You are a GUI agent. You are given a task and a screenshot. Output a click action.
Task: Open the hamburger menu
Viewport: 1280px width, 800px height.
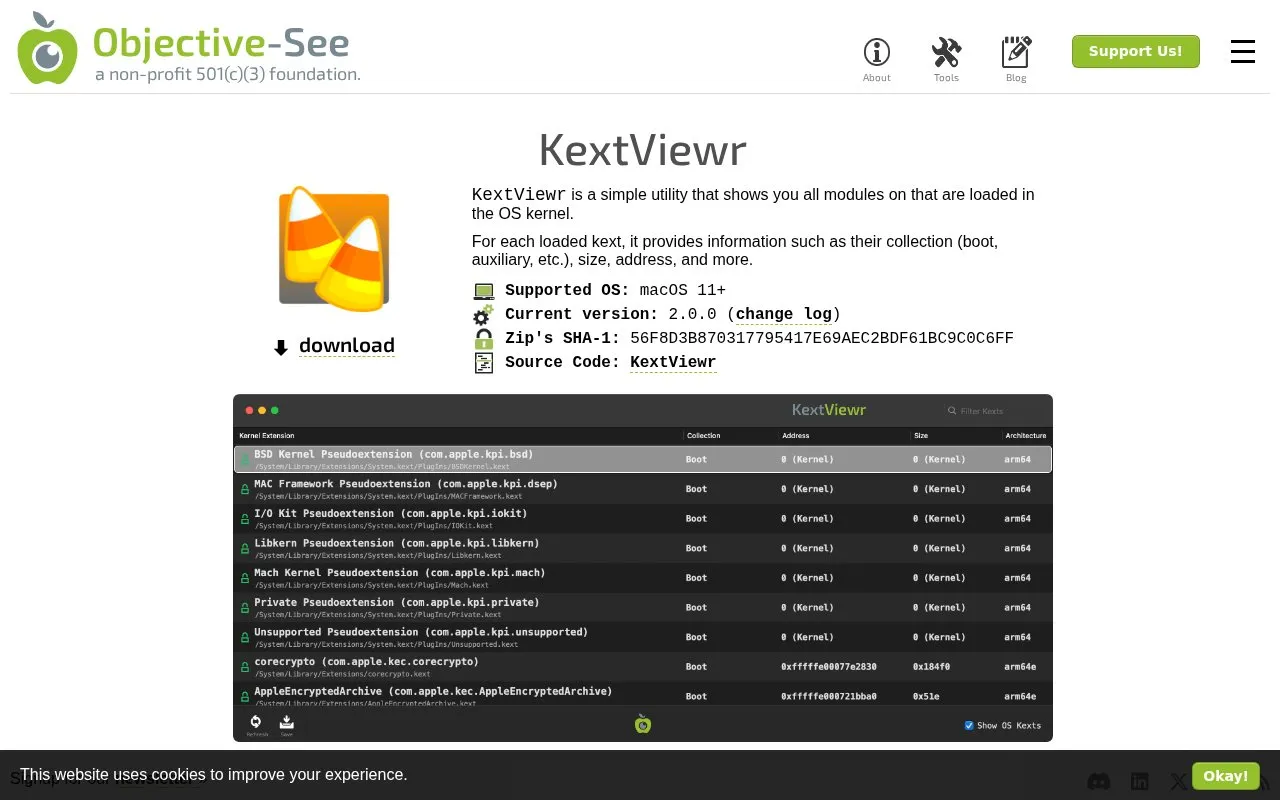[1243, 52]
